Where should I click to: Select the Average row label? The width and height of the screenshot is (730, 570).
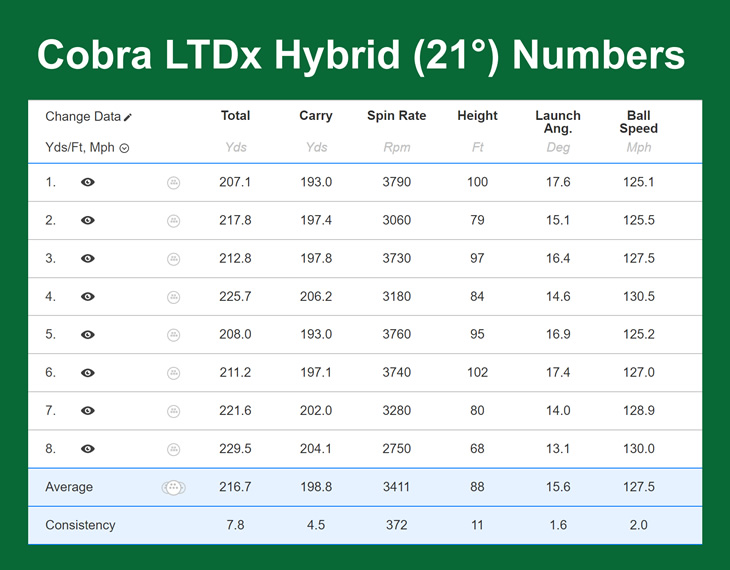coord(69,487)
